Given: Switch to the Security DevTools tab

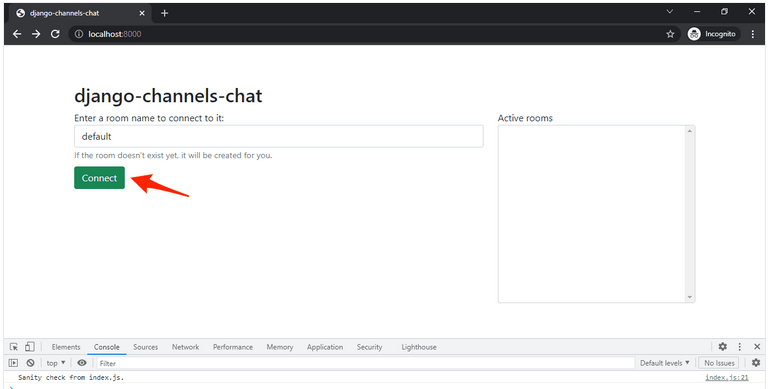Looking at the screenshot, I should coord(369,347).
